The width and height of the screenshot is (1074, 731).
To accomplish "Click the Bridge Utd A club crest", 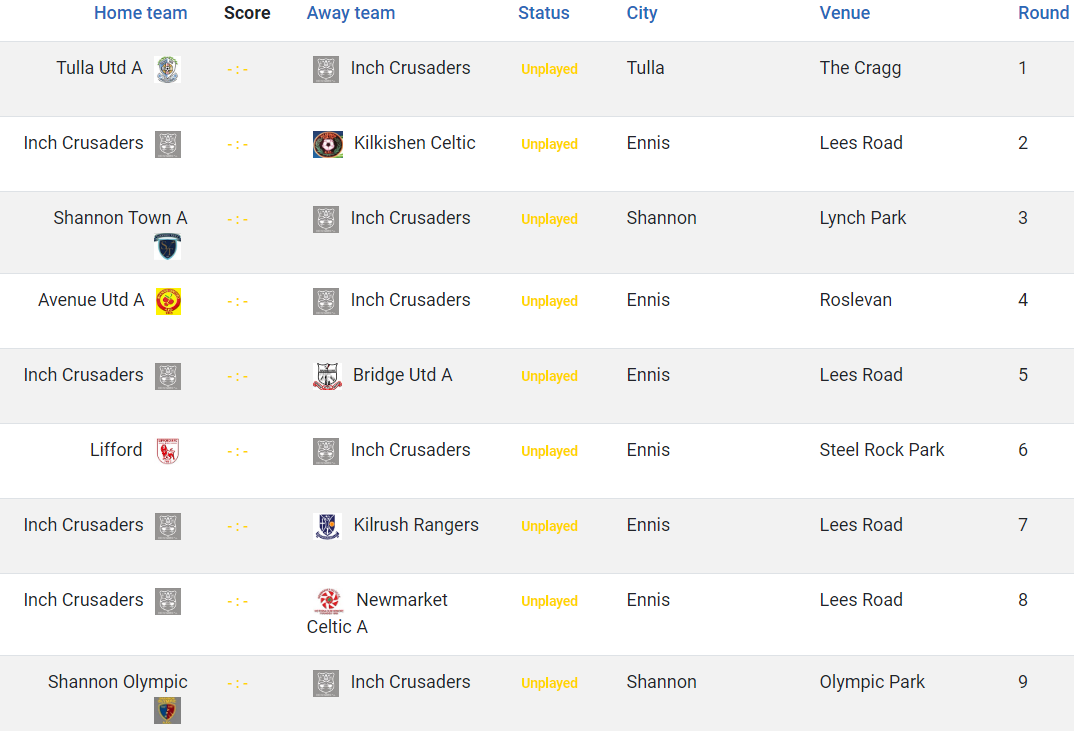I will [327, 377].
